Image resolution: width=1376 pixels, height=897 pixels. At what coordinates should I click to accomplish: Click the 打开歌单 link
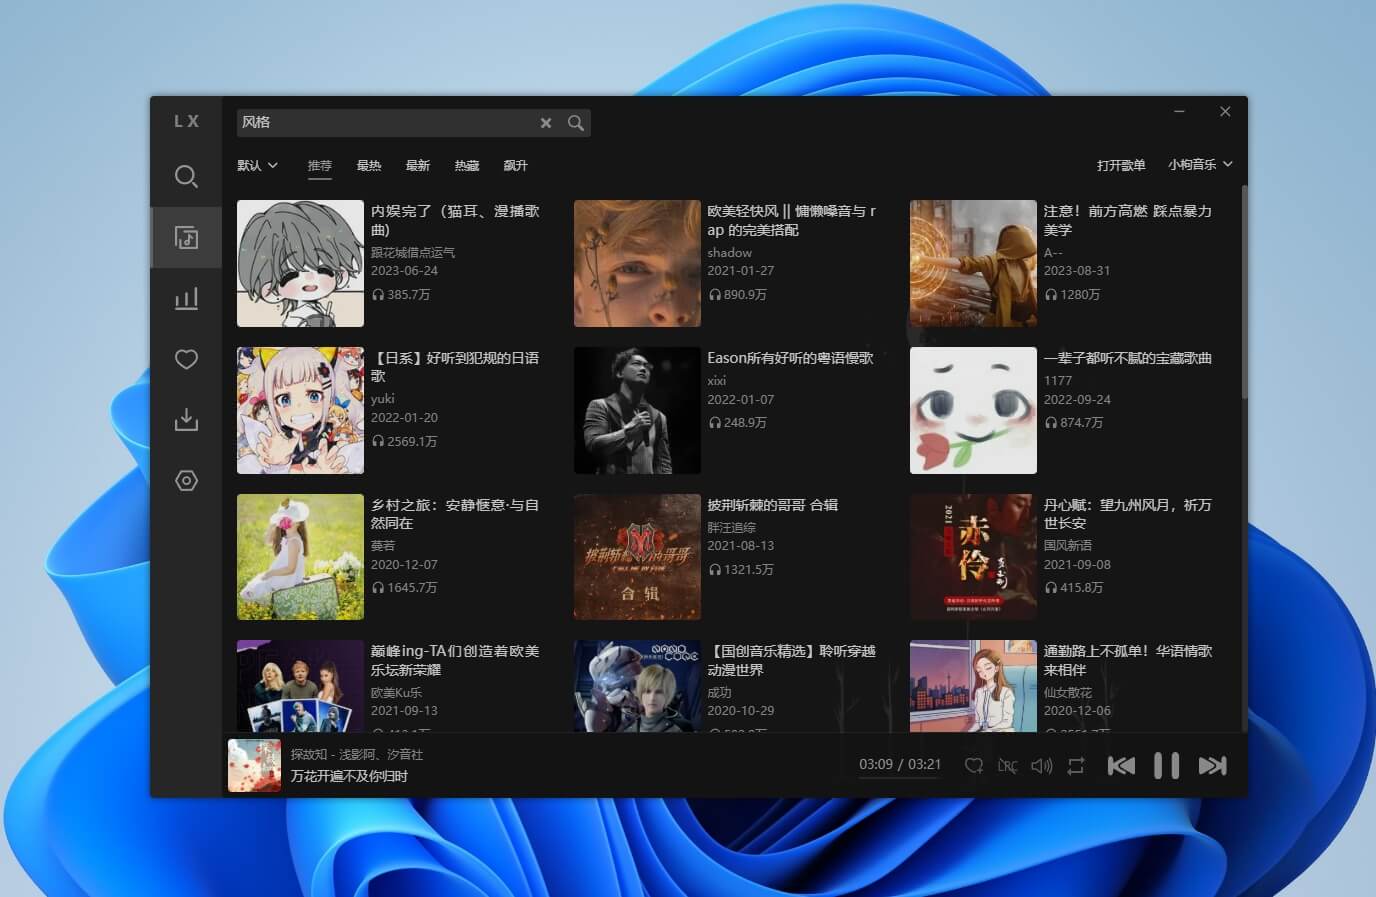point(1121,165)
